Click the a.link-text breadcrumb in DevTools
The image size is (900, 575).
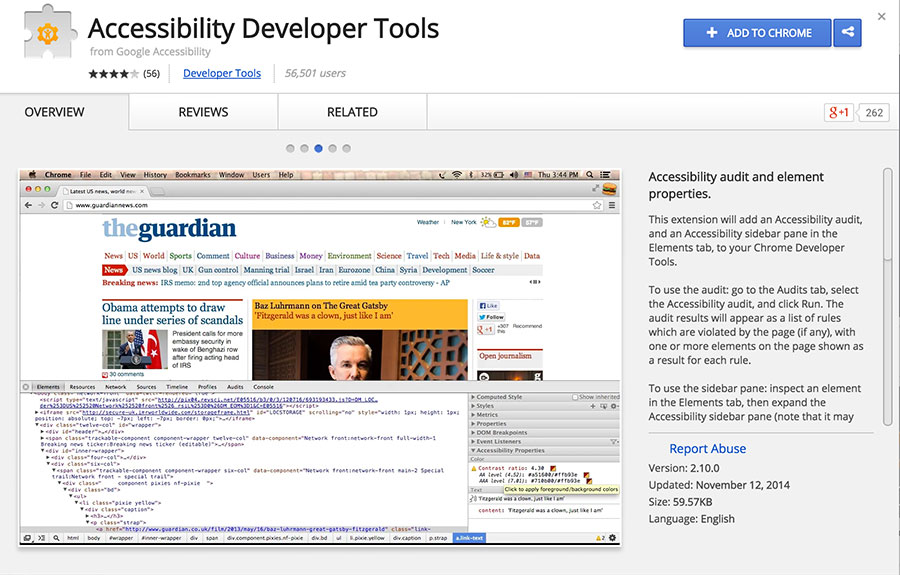pyautogui.click(x=470, y=538)
